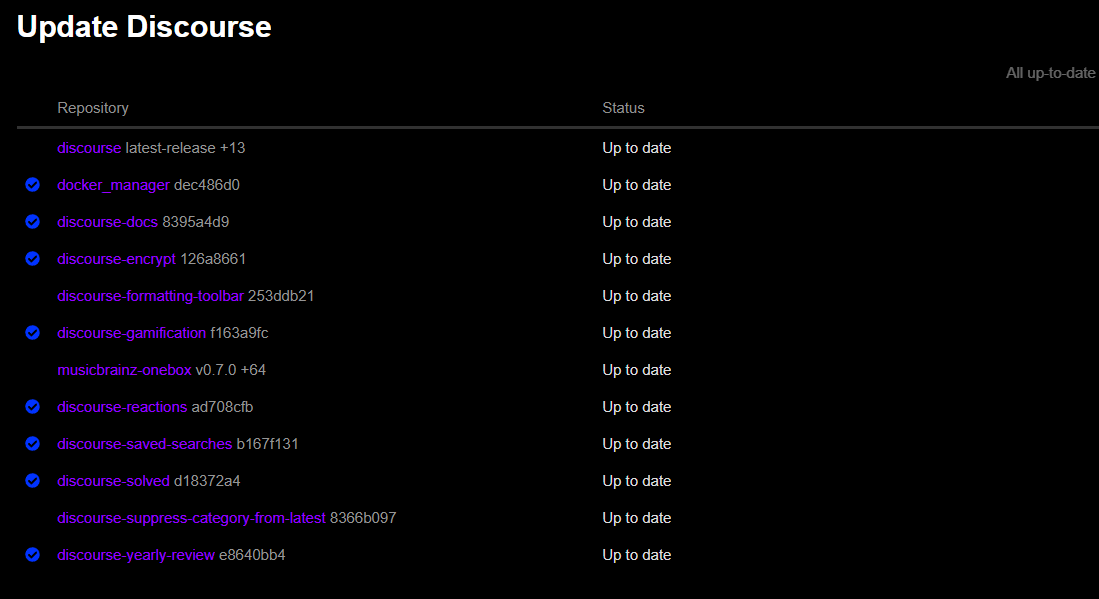This screenshot has height=599, width=1099.
Task: Click commit hash f163a9fc
Action: point(239,333)
